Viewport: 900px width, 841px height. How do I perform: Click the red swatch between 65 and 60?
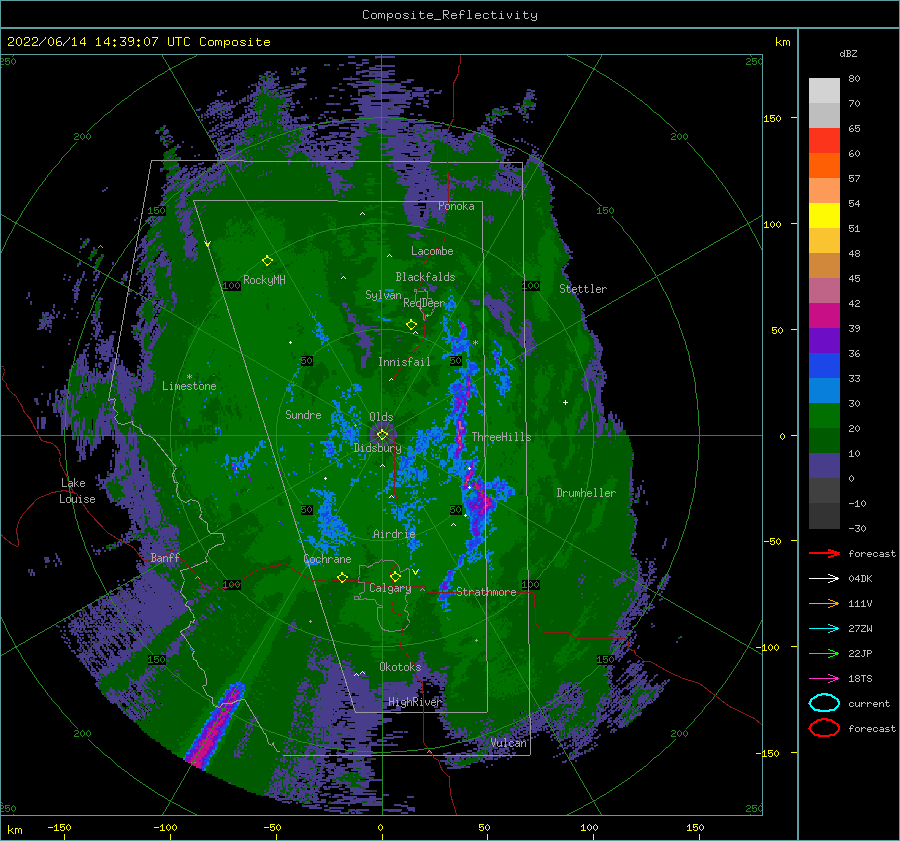[x=824, y=141]
